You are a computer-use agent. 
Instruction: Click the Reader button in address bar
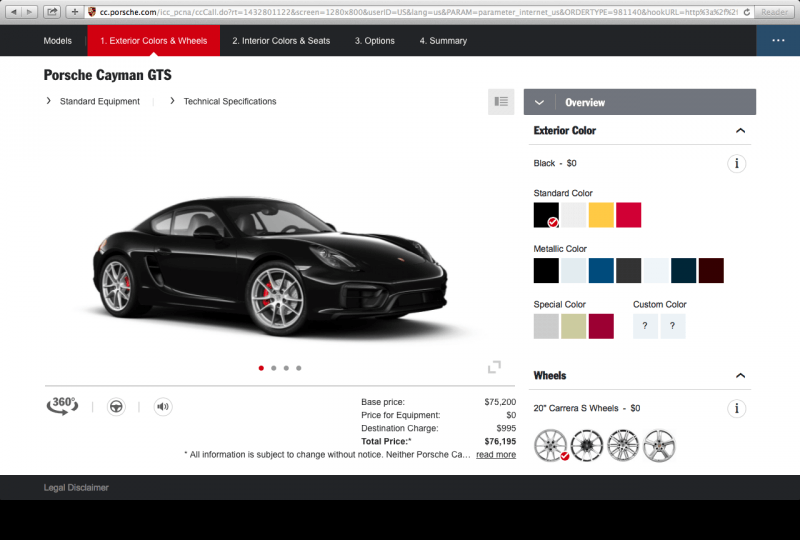774,12
